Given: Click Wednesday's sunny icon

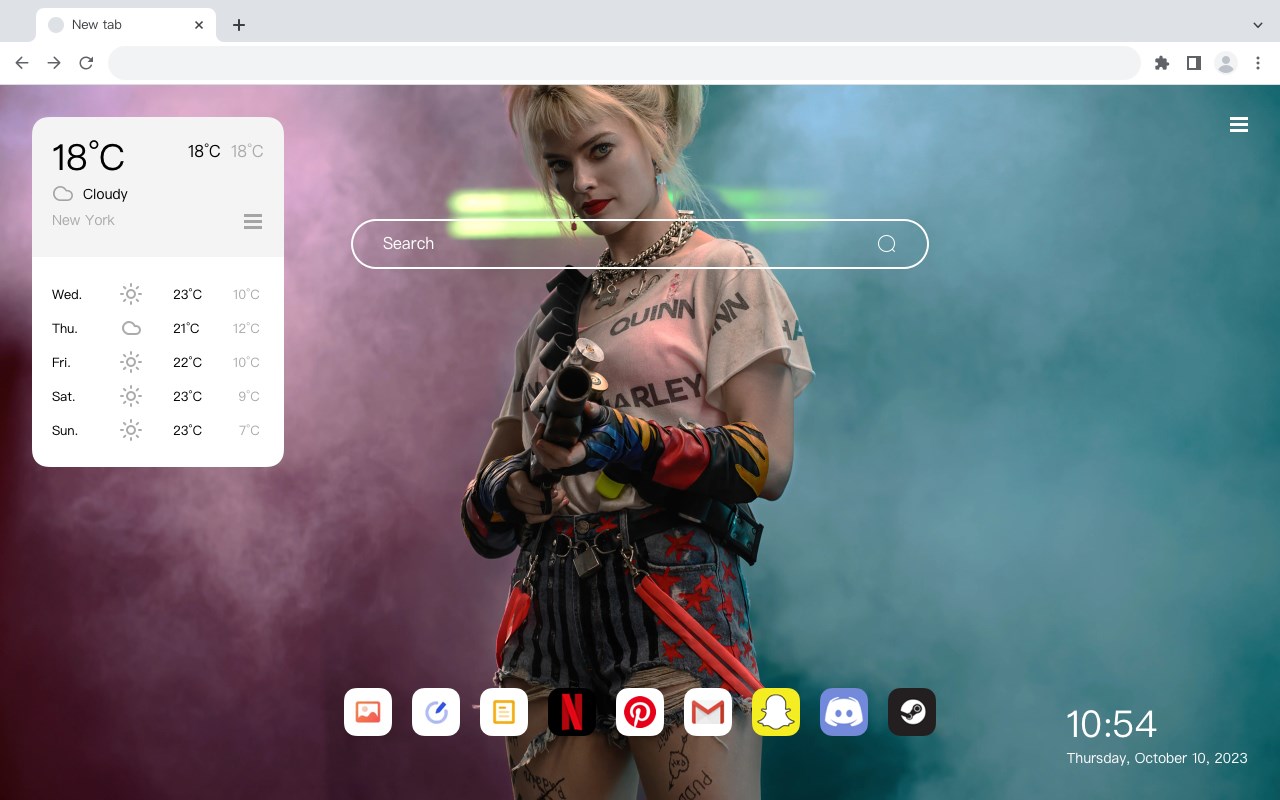Looking at the screenshot, I should click(131, 294).
